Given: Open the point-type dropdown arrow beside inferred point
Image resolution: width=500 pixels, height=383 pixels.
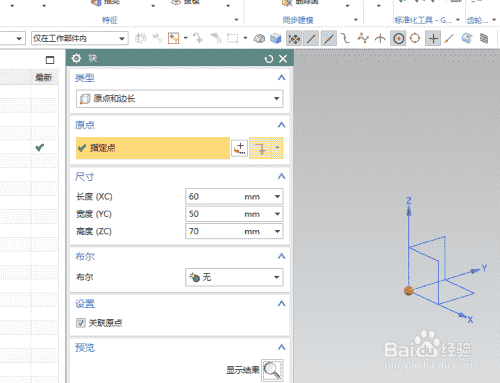Looking at the screenshot, I should [277, 148].
